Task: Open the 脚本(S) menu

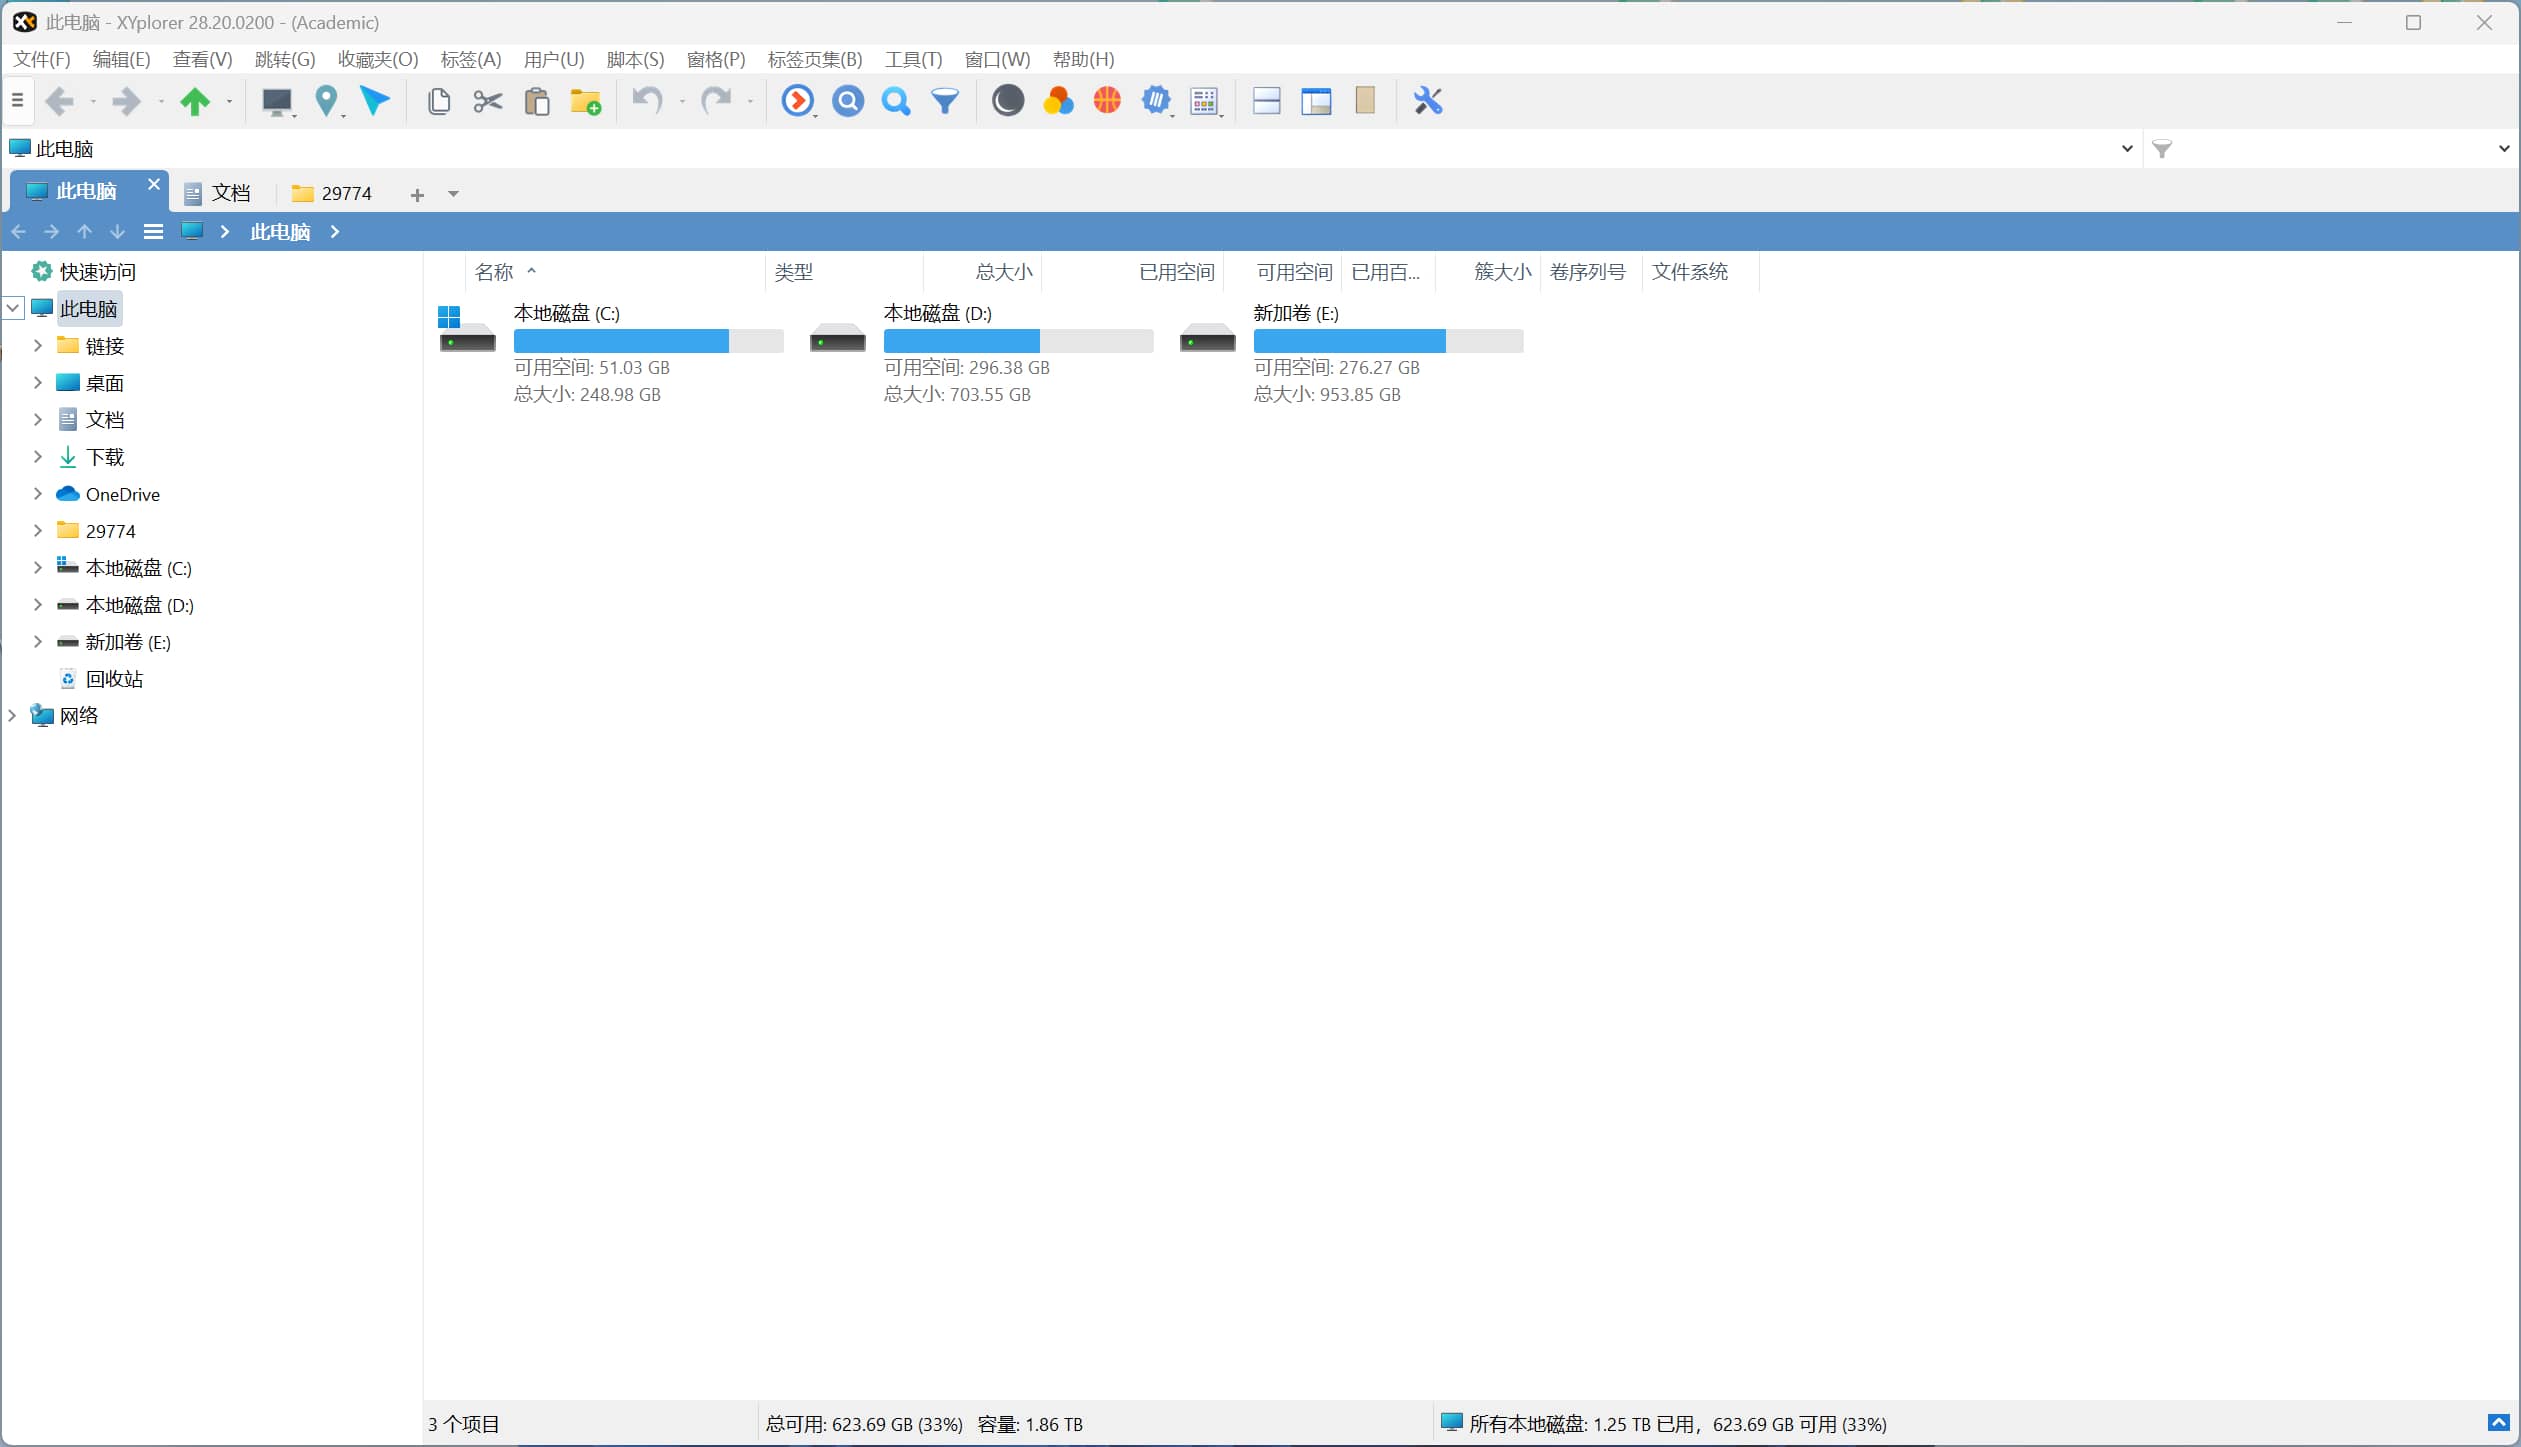Action: click(635, 59)
